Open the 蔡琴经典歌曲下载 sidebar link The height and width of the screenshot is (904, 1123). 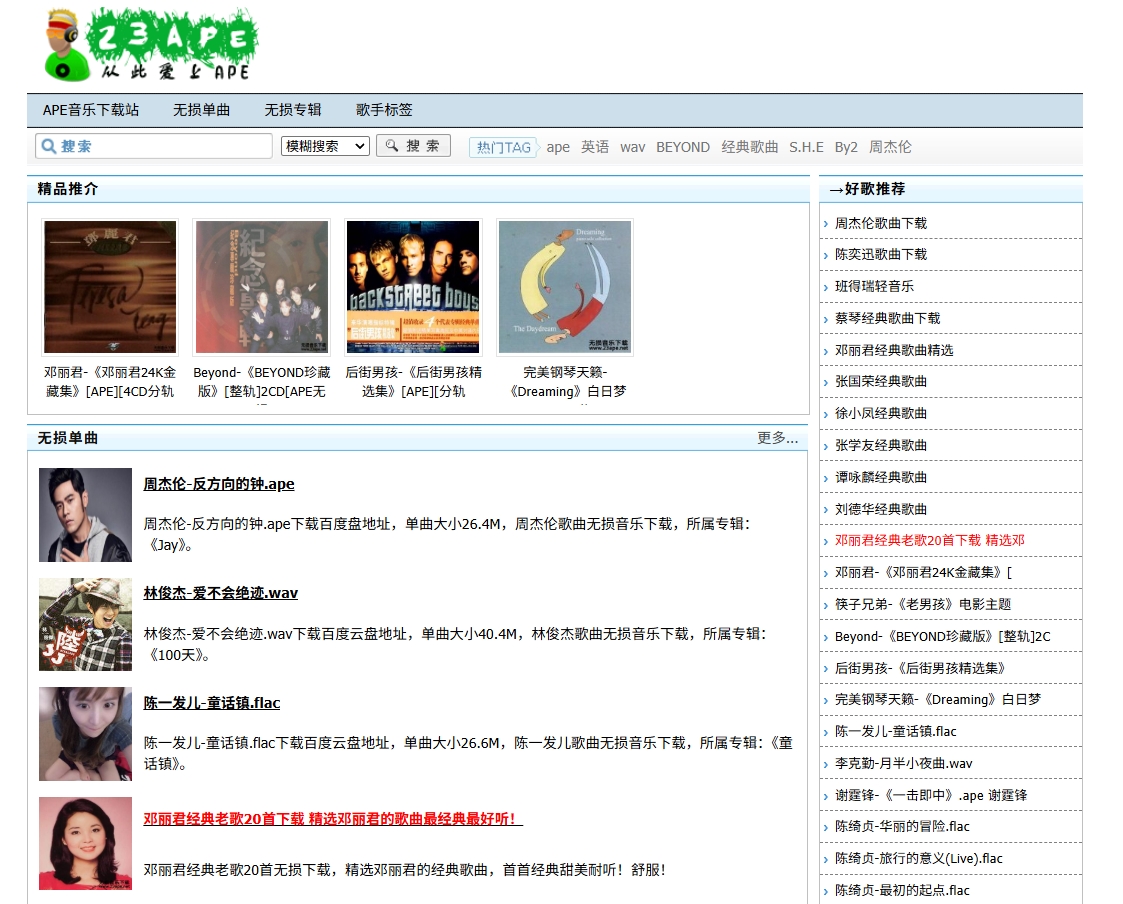click(890, 318)
